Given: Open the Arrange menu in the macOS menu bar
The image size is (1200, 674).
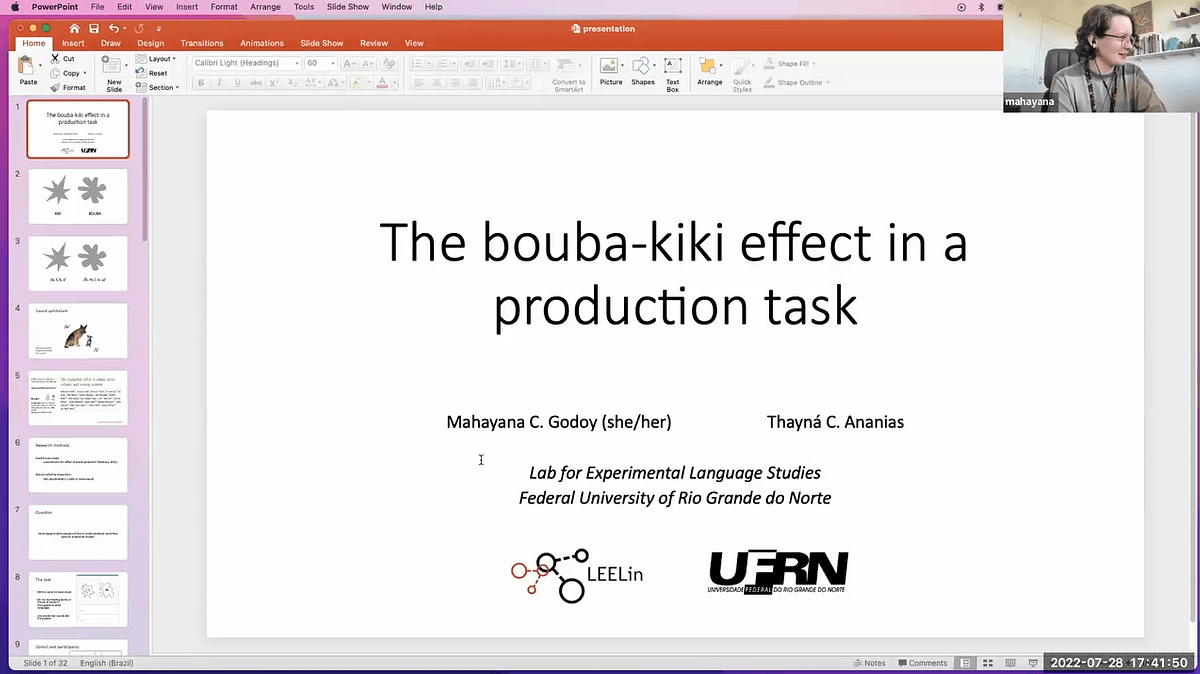Looking at the screenshot, I should [x=265, y=7].
